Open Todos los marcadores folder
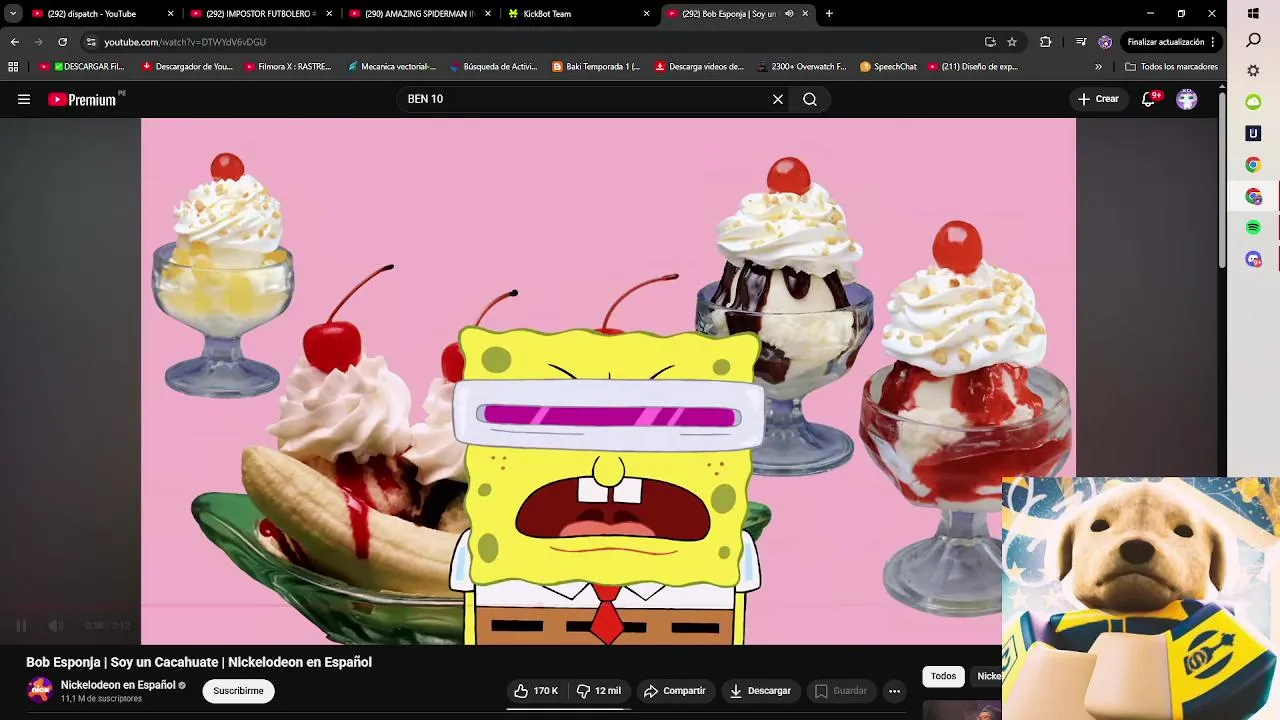Image resolution: width=1280 pixels, height=720 pixels. 1171,67
